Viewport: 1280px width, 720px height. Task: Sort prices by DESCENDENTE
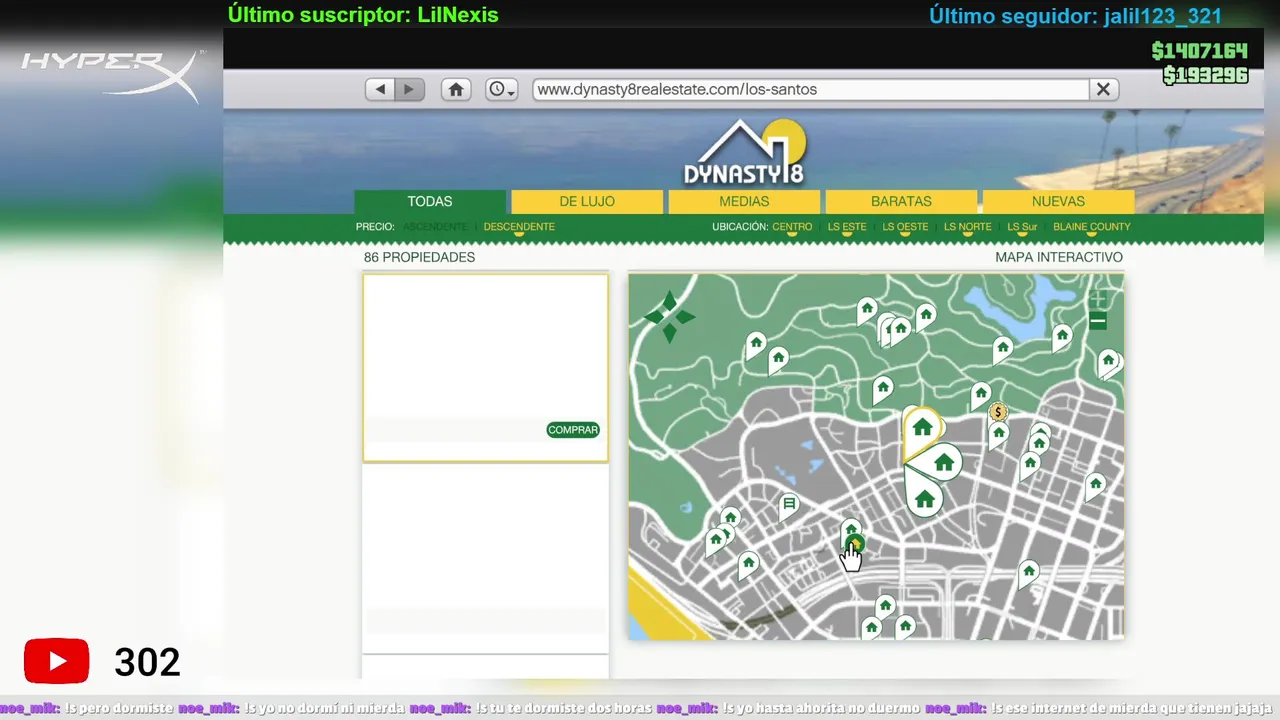point(519,227)
